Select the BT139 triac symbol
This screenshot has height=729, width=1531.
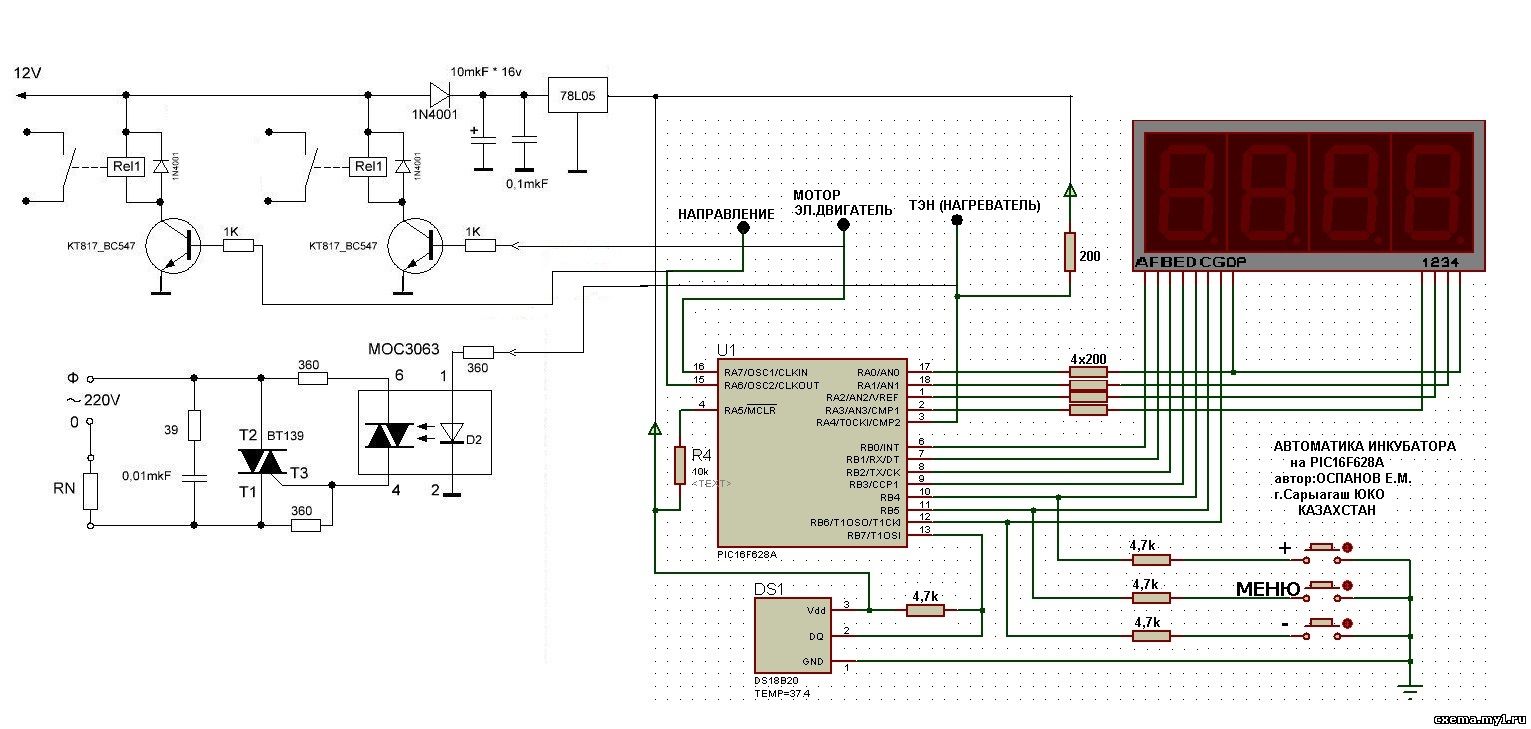(x=262, y=462)
